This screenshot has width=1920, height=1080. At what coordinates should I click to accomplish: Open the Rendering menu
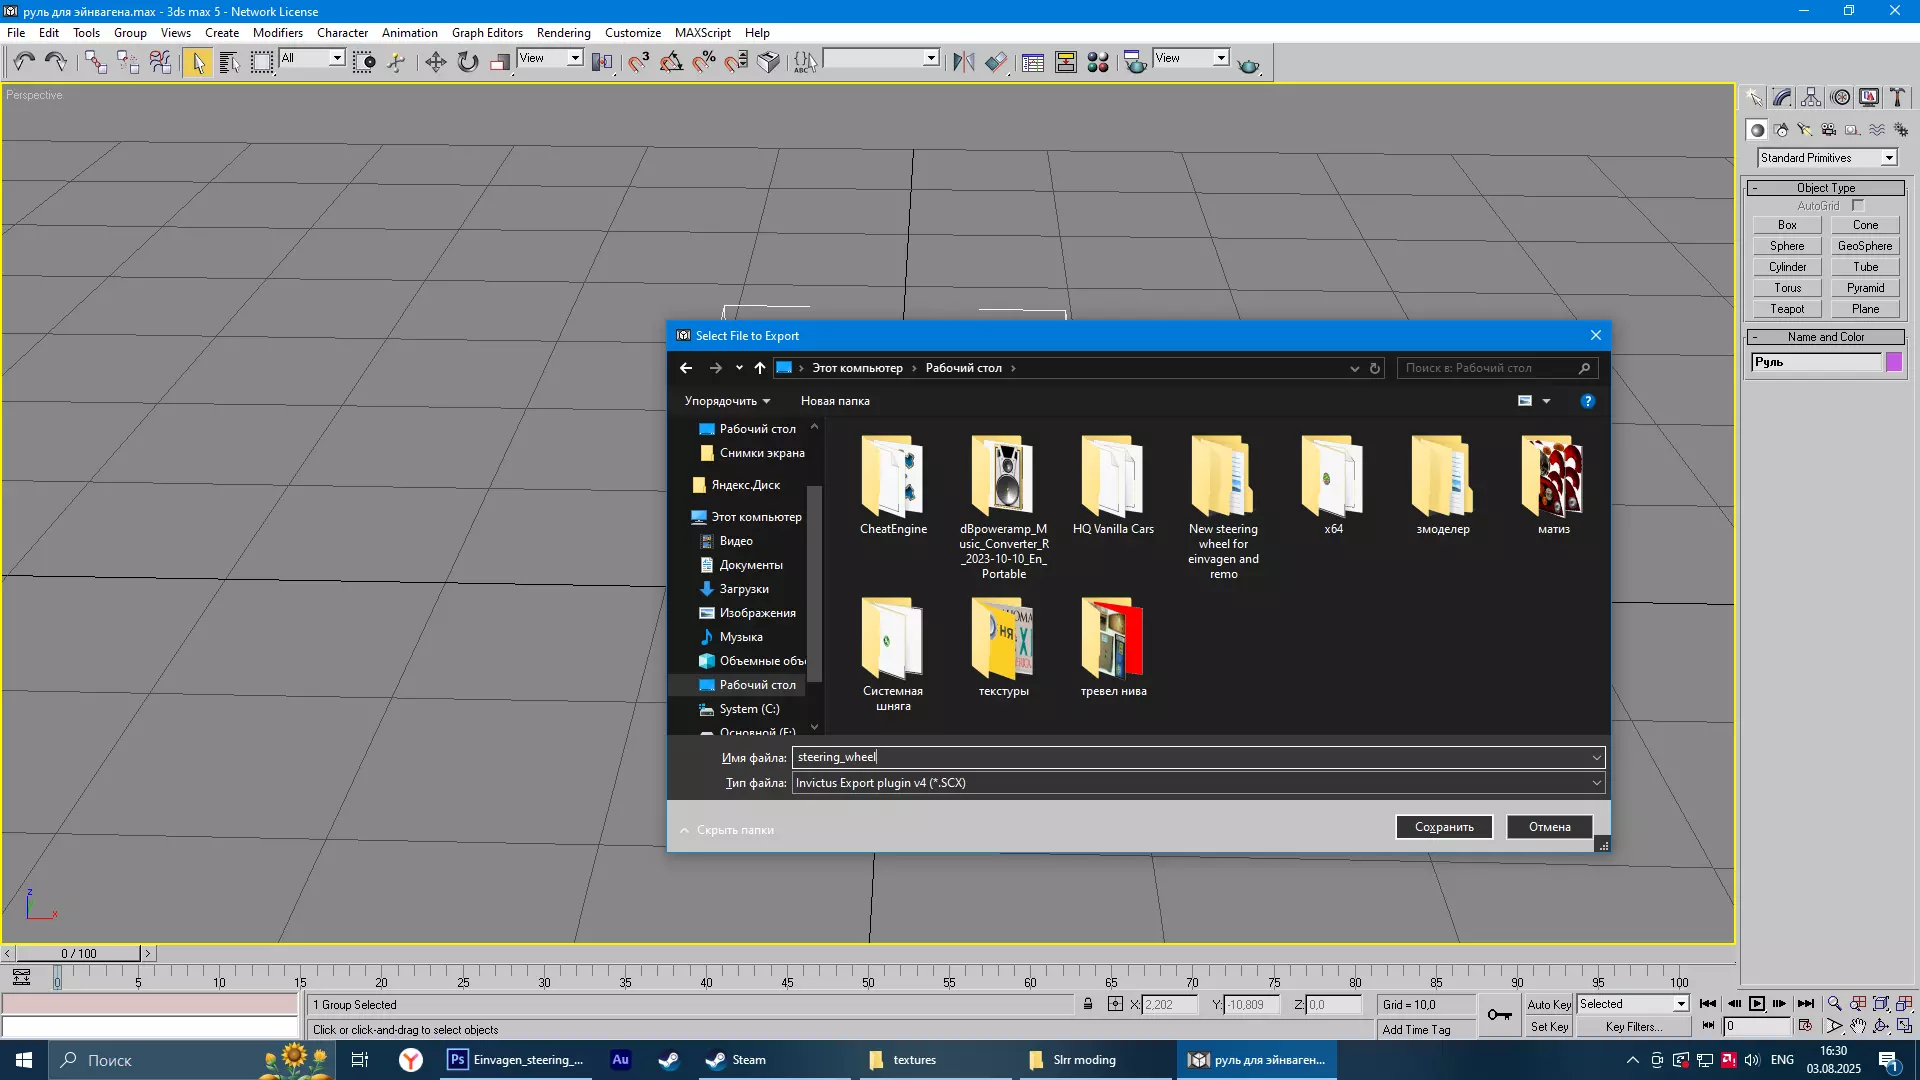pyautogui.click(x=563, y=32)
